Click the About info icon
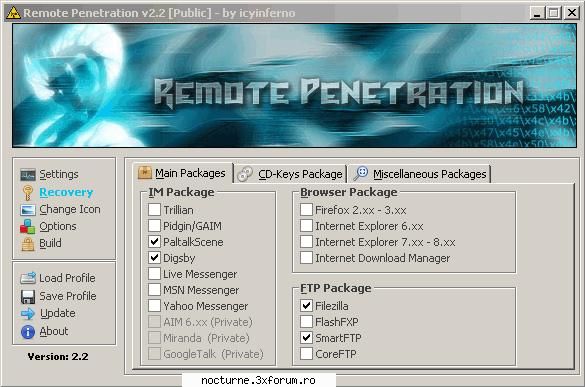 pos(28,331)
